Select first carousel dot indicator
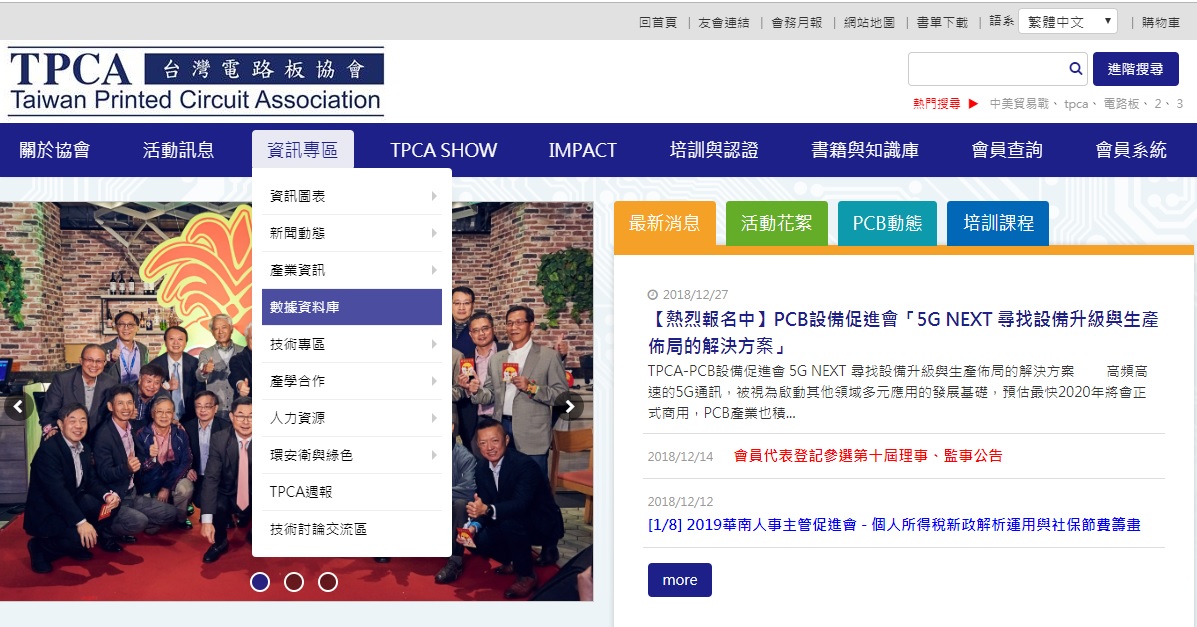Image resolution: width=1197 pixels, height=627 pixels. point(260,582)
